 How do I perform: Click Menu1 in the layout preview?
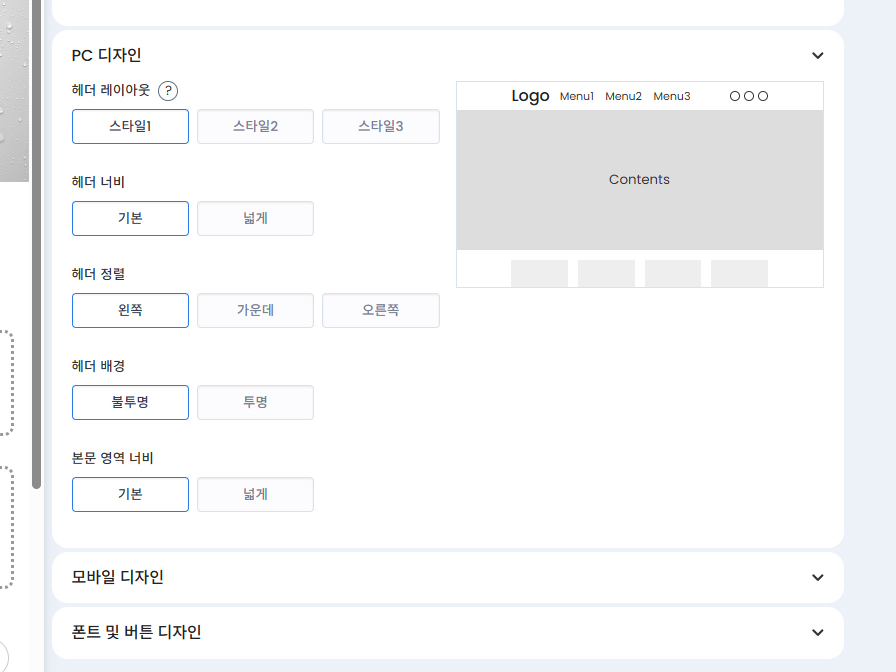point(577,96)
